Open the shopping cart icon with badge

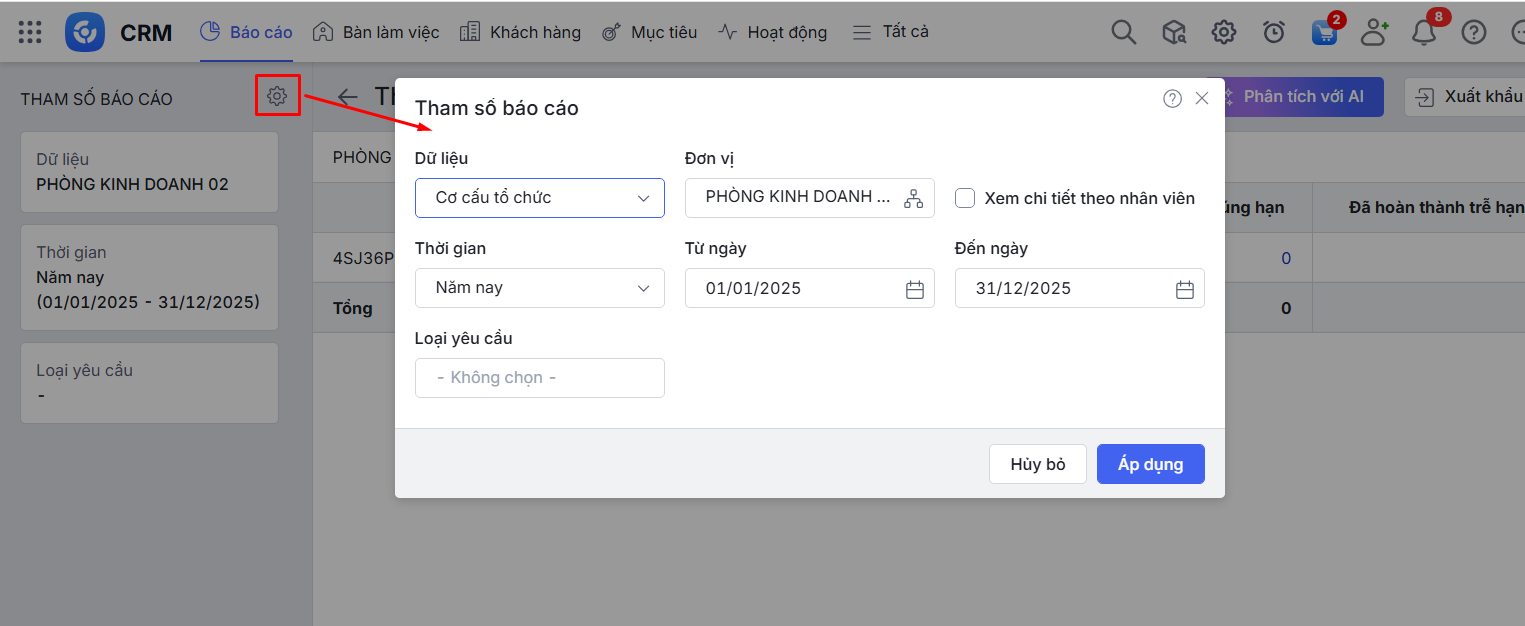(x=1324, y=32)
